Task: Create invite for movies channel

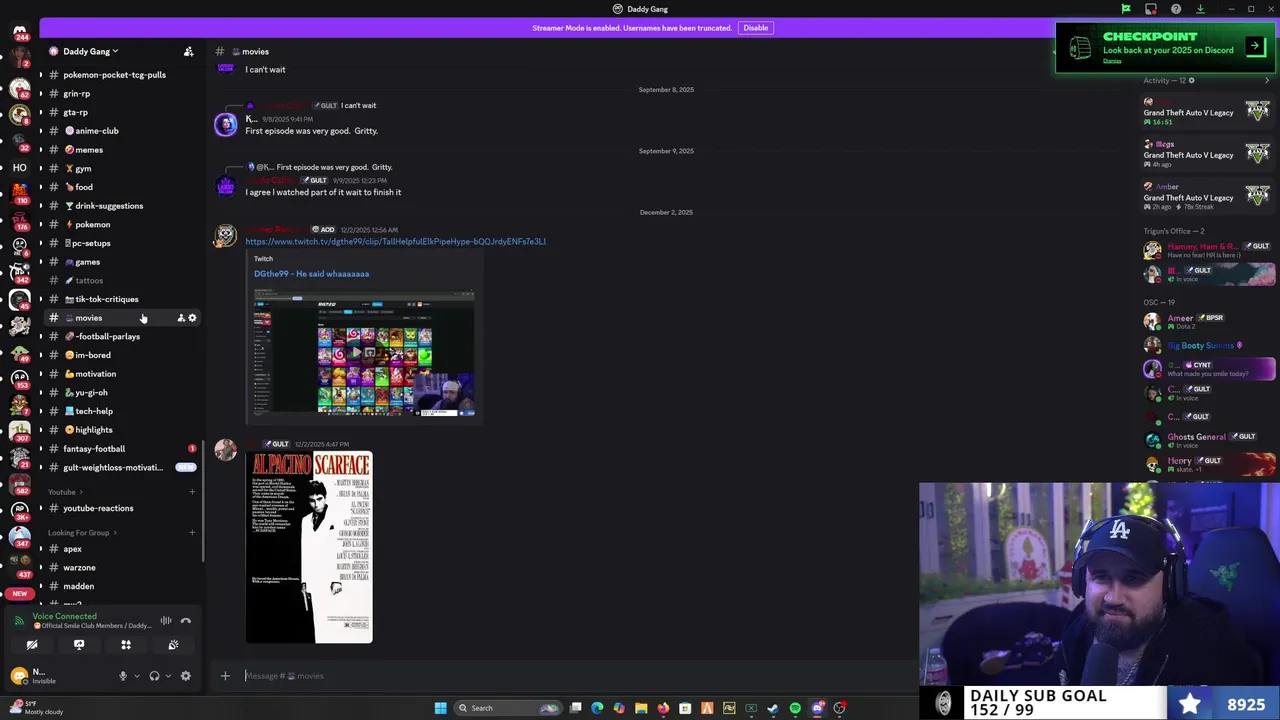Action: point(181,318)
